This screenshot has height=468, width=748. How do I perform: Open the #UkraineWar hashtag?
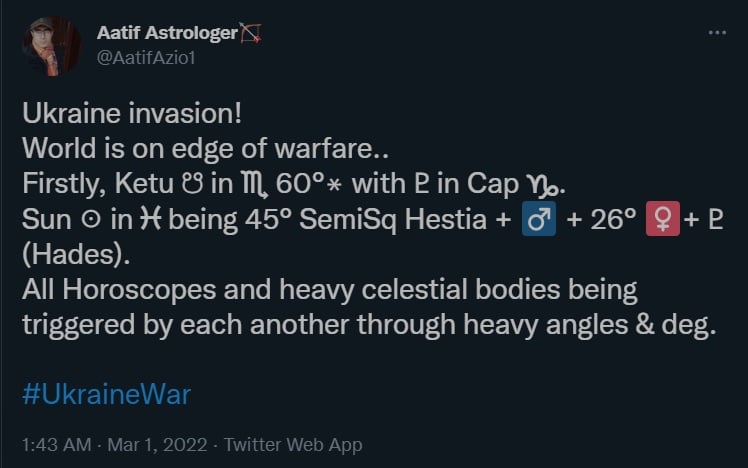coord(106,393)
